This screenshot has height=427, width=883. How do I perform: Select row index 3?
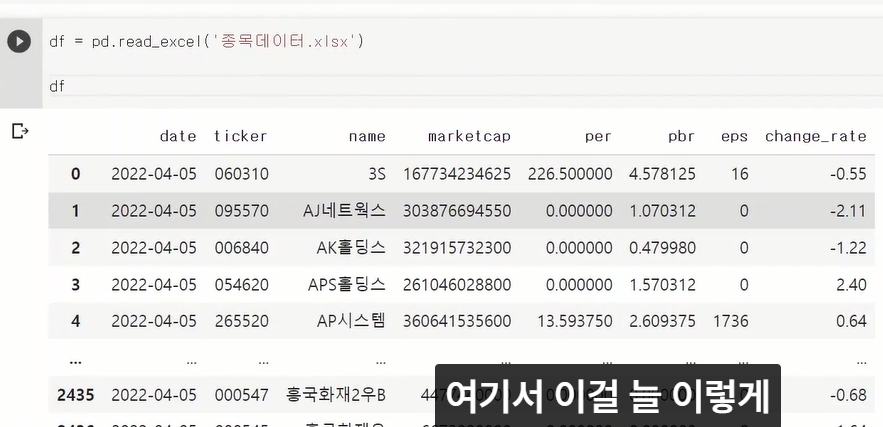75,285
